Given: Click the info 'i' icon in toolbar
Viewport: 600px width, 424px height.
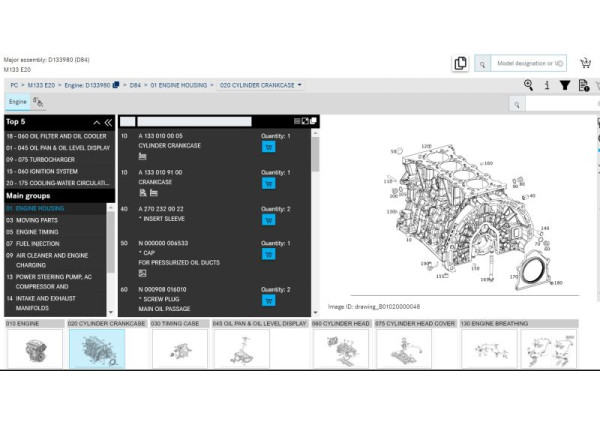Looking at the screenshot, I should click(x=547, y=86).
